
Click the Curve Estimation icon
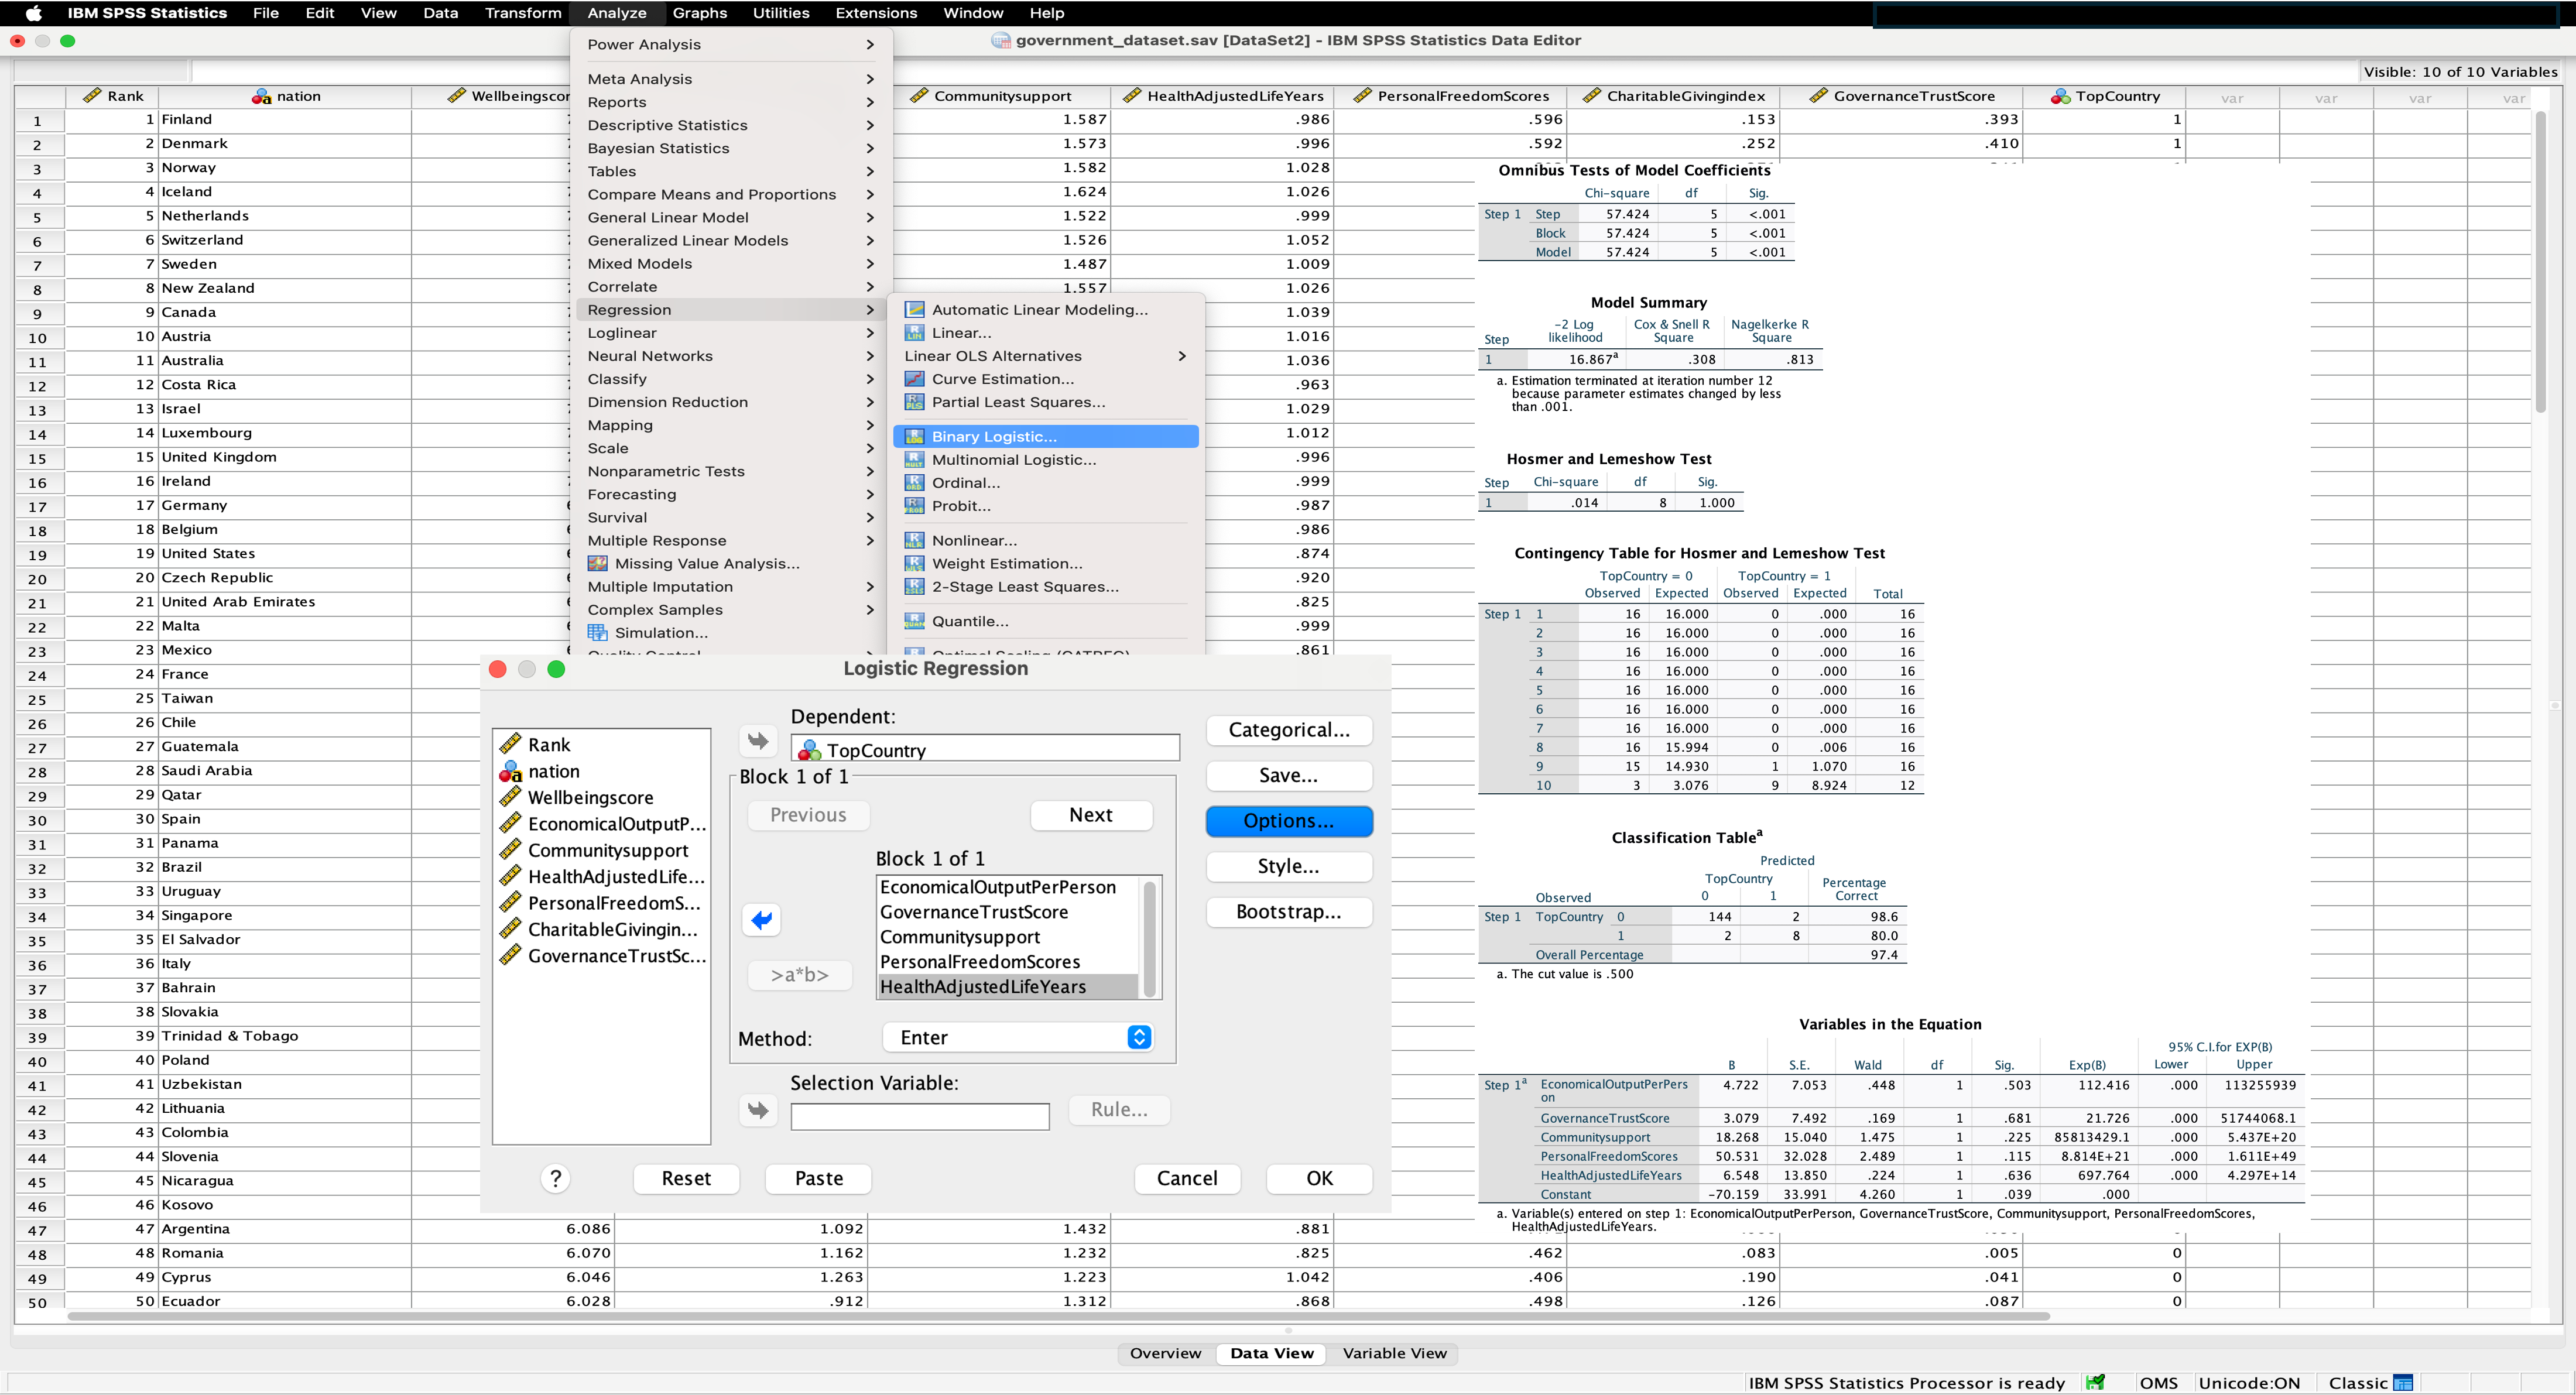coord(914,379)
